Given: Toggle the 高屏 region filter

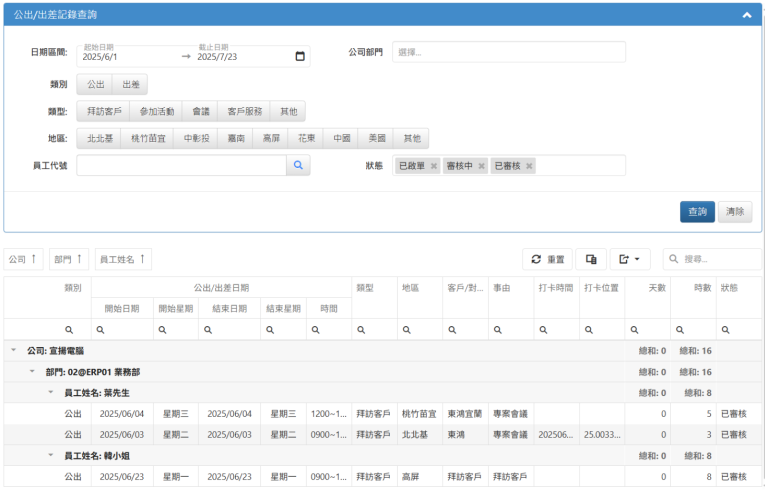Looking at the screenshot, I should tap(271, 138).
